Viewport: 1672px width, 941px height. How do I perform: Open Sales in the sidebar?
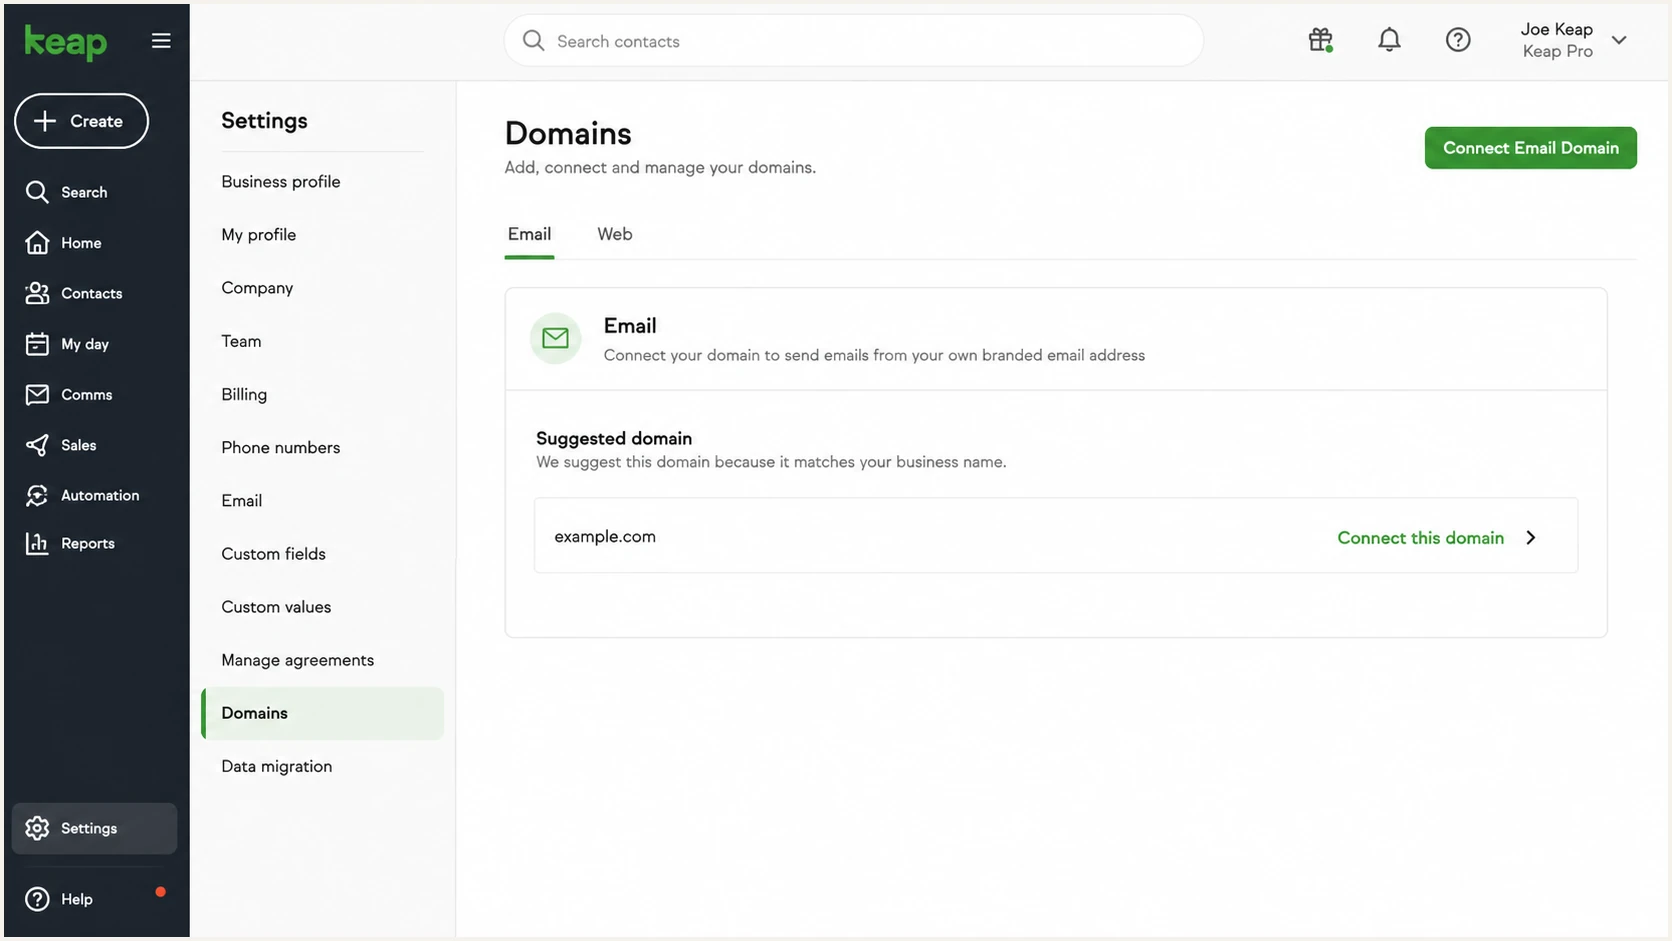(60, 445)
